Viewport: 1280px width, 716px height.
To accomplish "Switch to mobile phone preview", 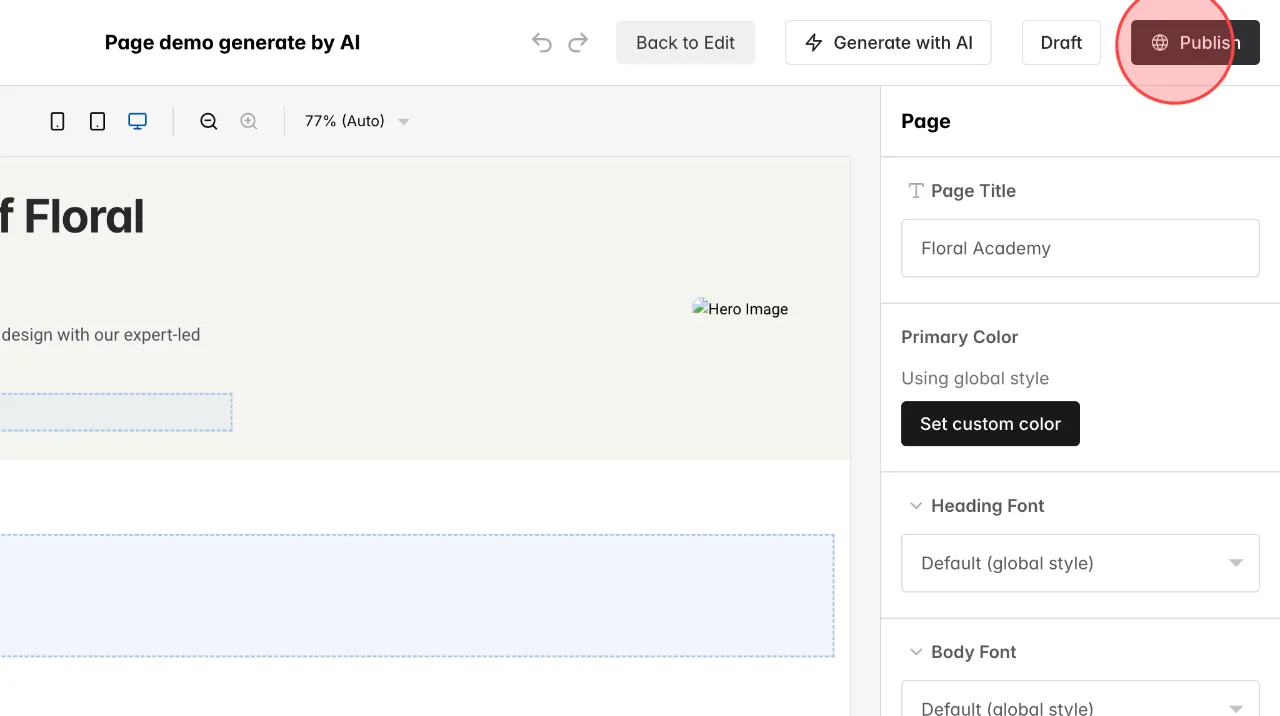I will (x=58, y=121).
